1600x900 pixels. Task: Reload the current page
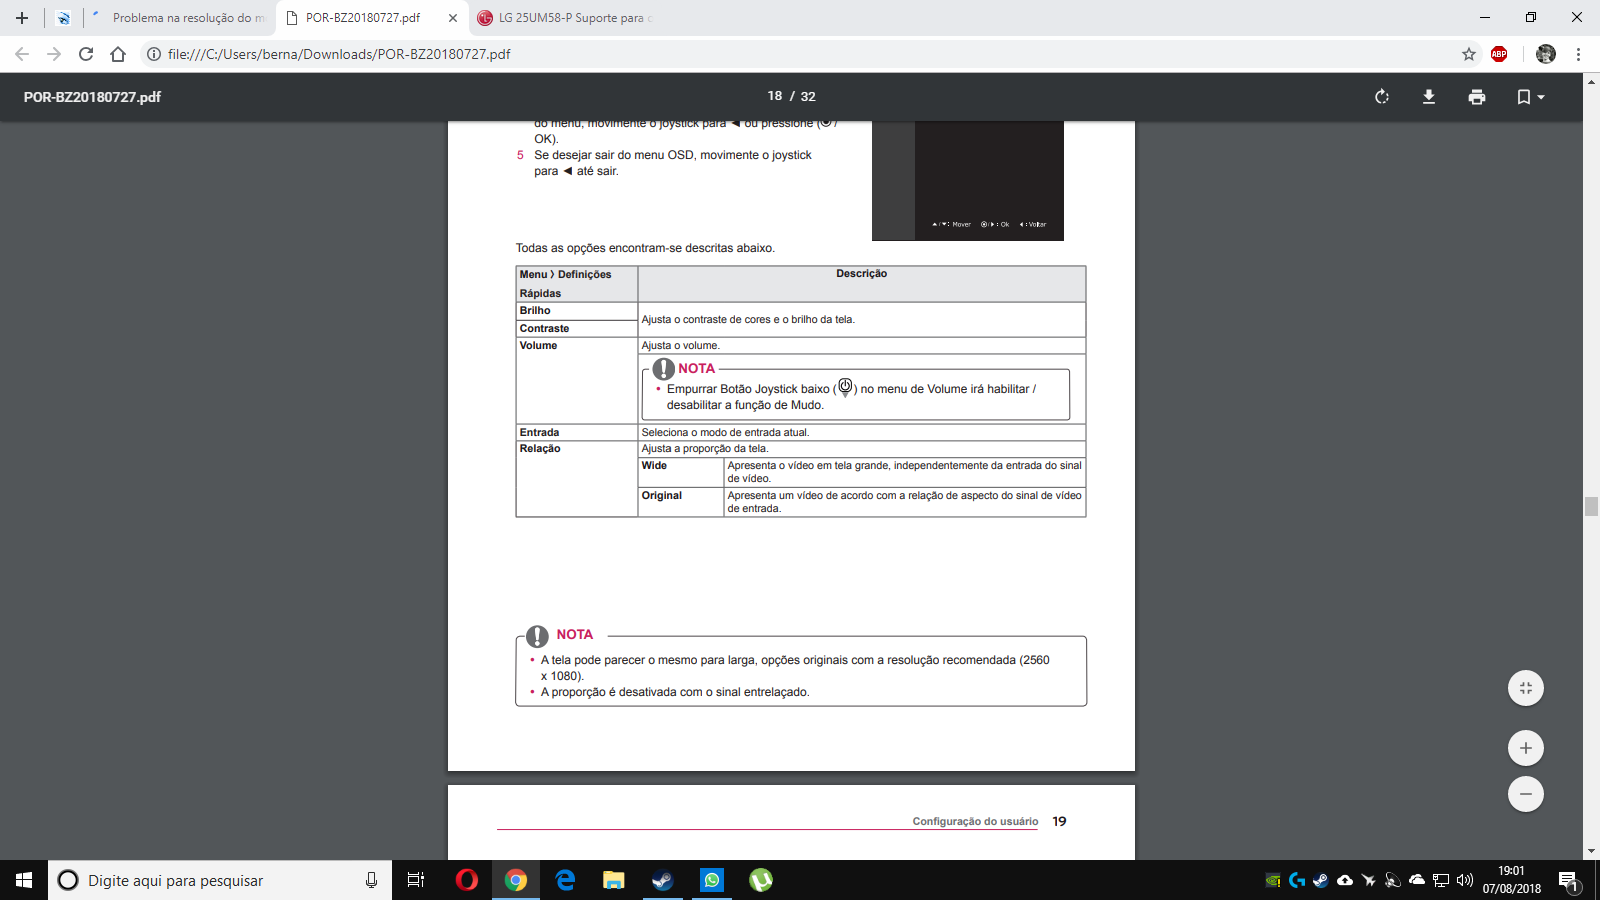point(86,54)
